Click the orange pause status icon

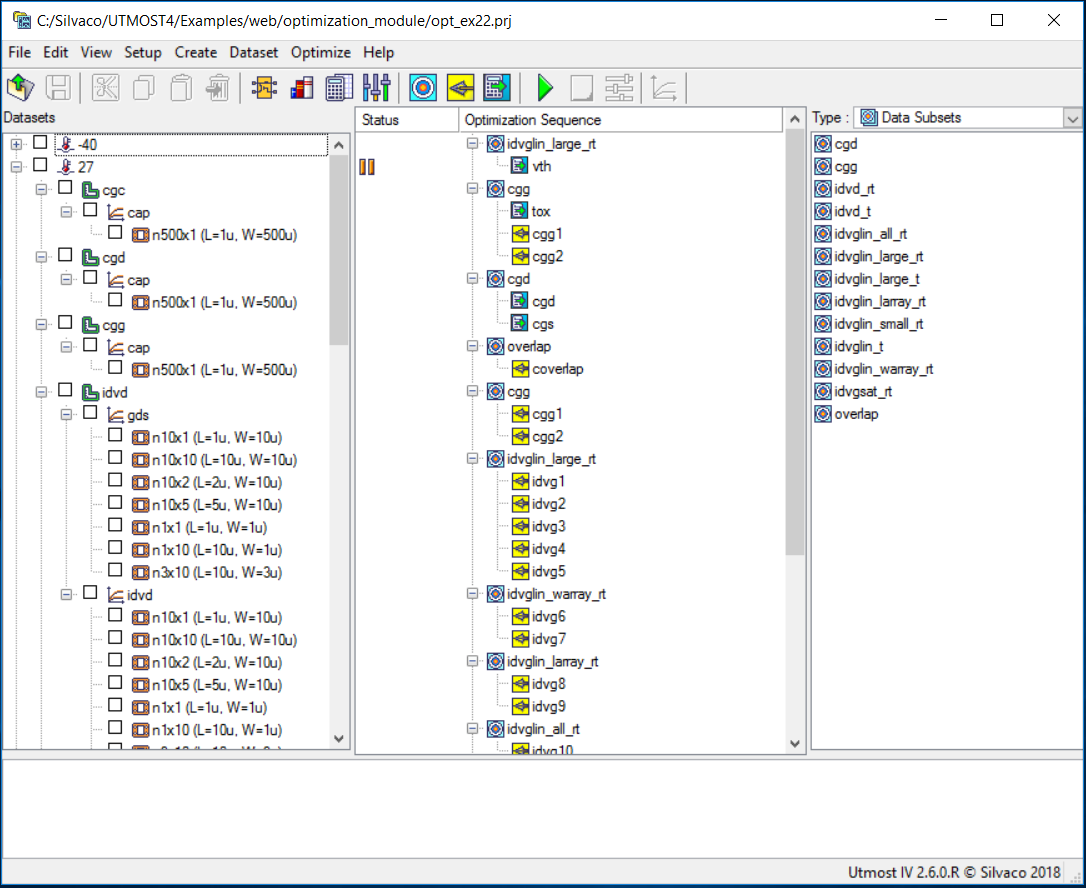coord(367,167)
